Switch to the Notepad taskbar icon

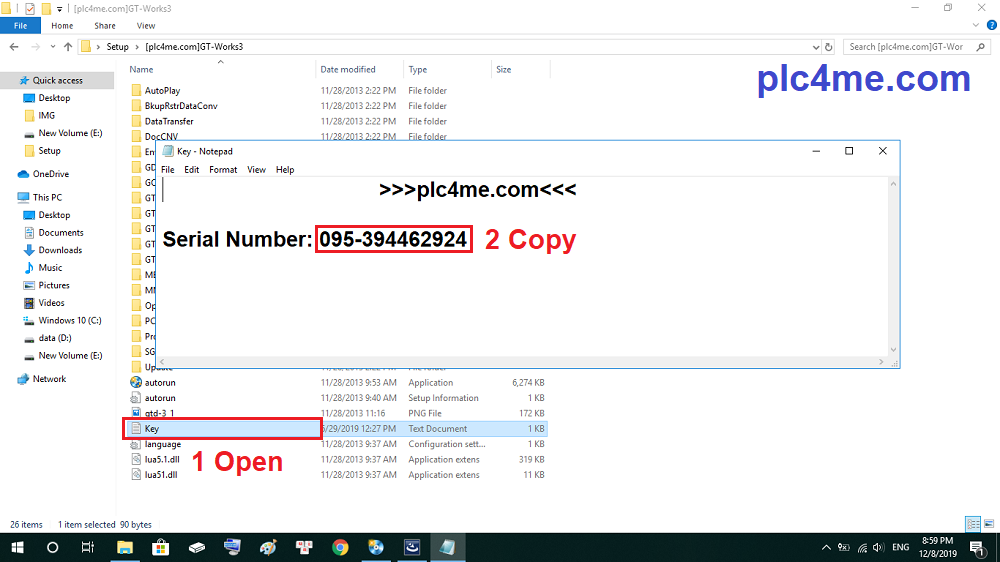(447, 547)
